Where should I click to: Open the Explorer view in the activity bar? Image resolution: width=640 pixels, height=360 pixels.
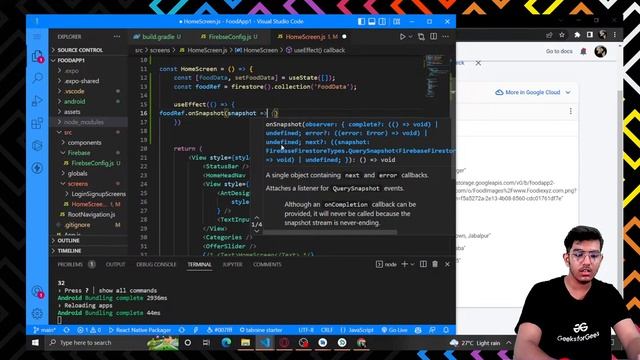37,56
